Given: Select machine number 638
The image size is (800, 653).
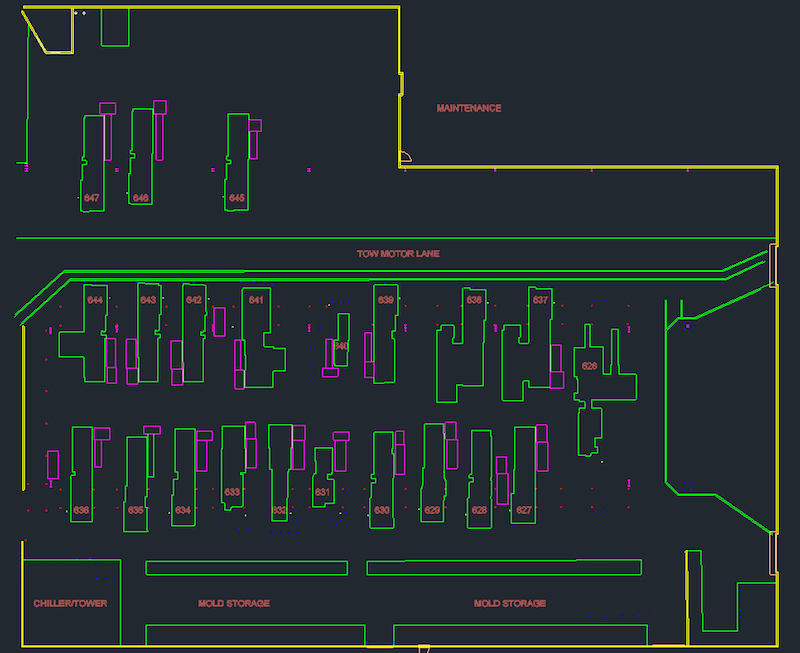Looking at the screenshot, I should click(474, 300).
